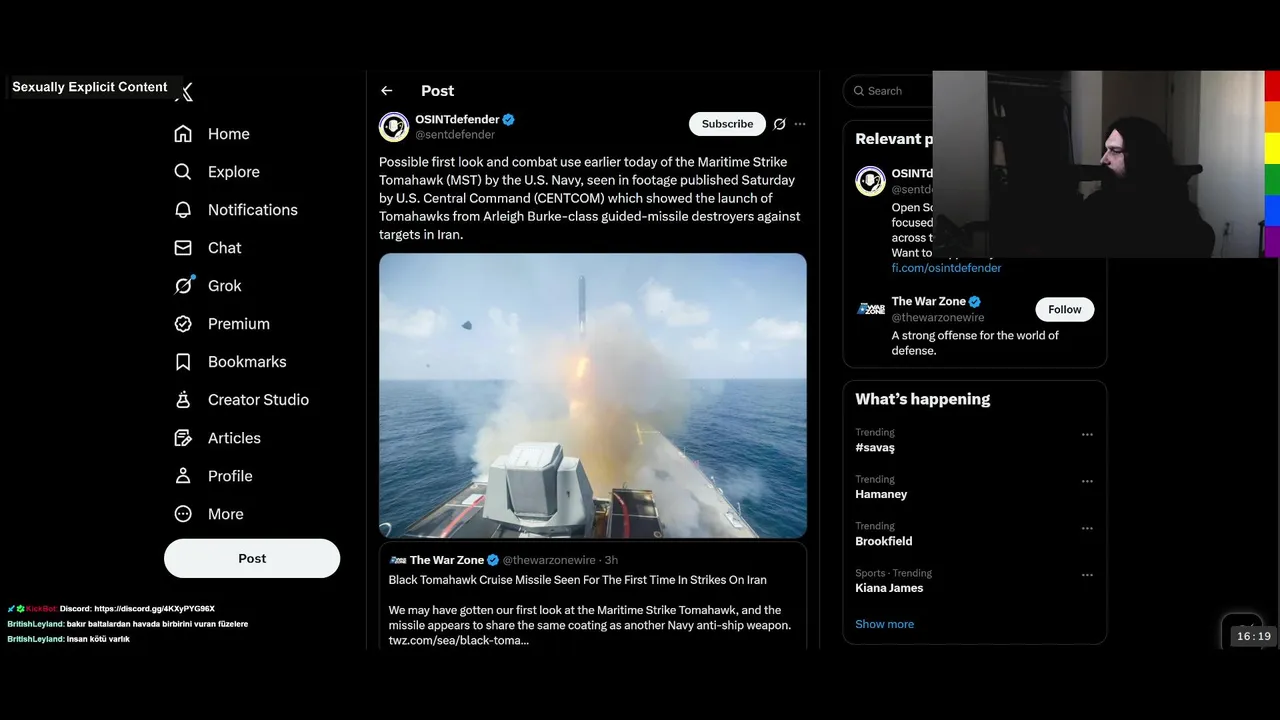
Task: Click the X logo icon
Action: pos(185,92)
